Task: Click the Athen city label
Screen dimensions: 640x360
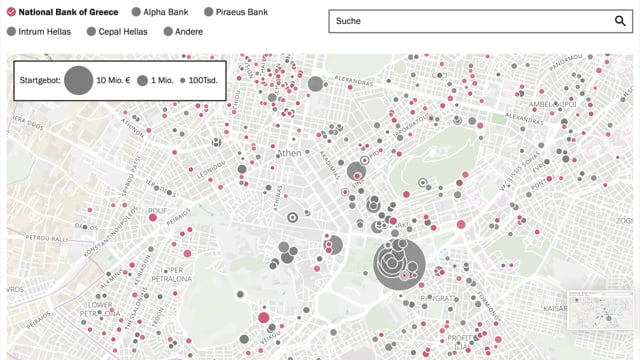Action: point(289,153)
